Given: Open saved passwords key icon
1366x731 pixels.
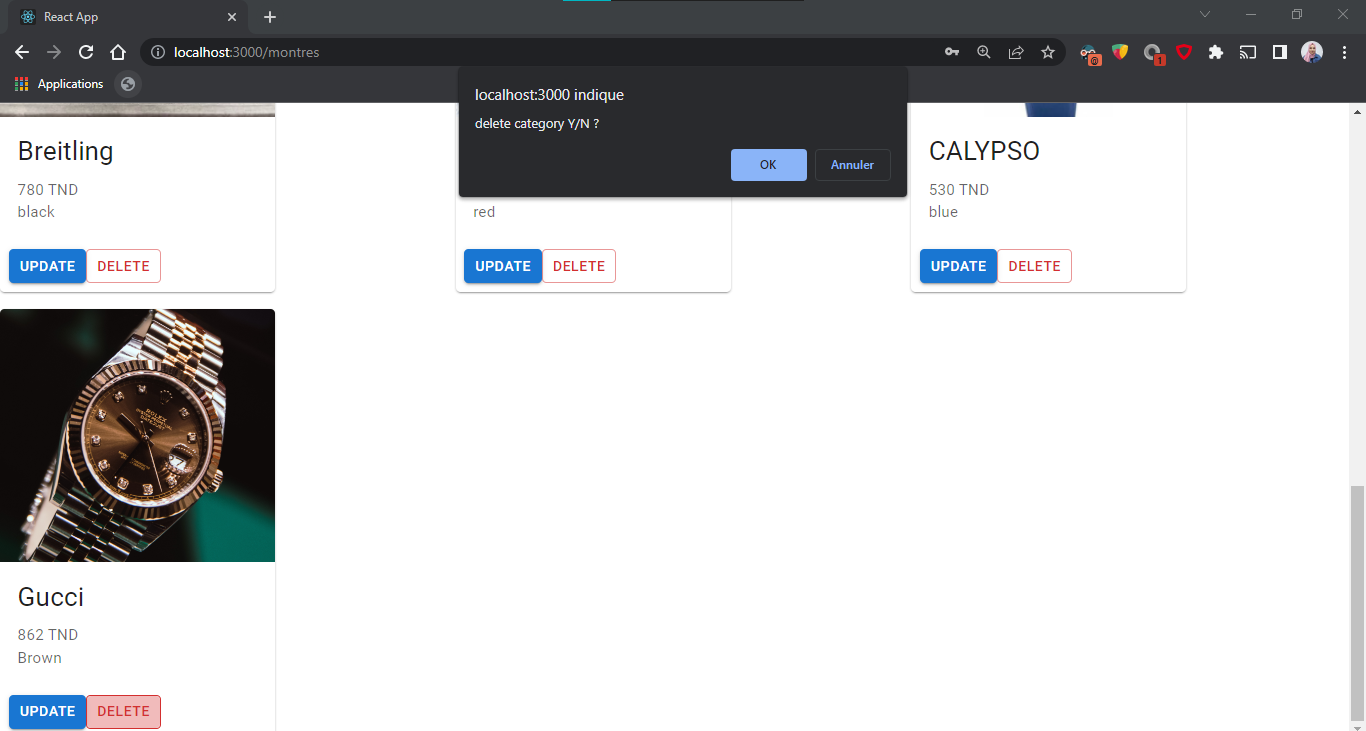Looking at the screenshot, I should click(952, 52).
